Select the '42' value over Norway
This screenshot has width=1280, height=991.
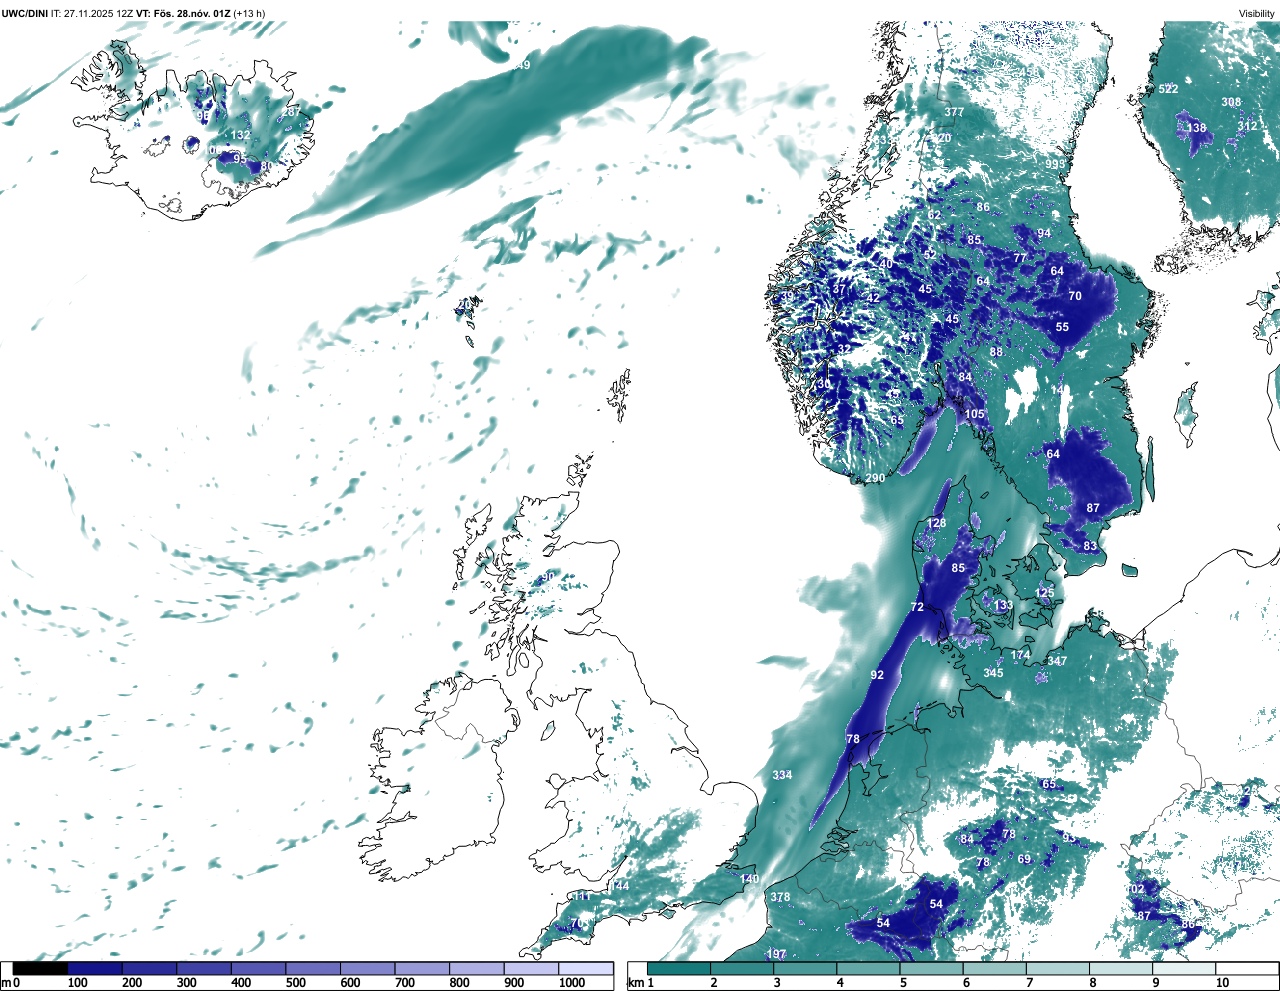tap(873, 298)
